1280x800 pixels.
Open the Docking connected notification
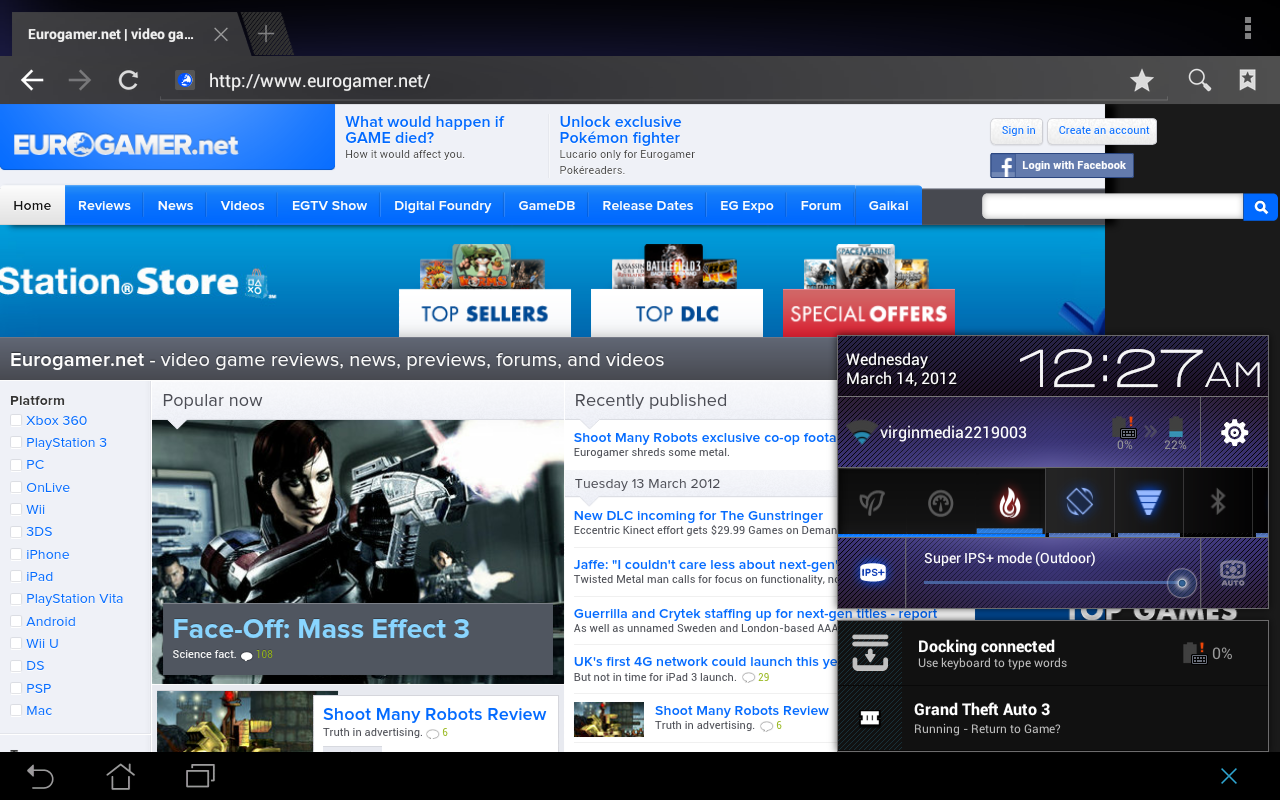[x=1052, y=654]
